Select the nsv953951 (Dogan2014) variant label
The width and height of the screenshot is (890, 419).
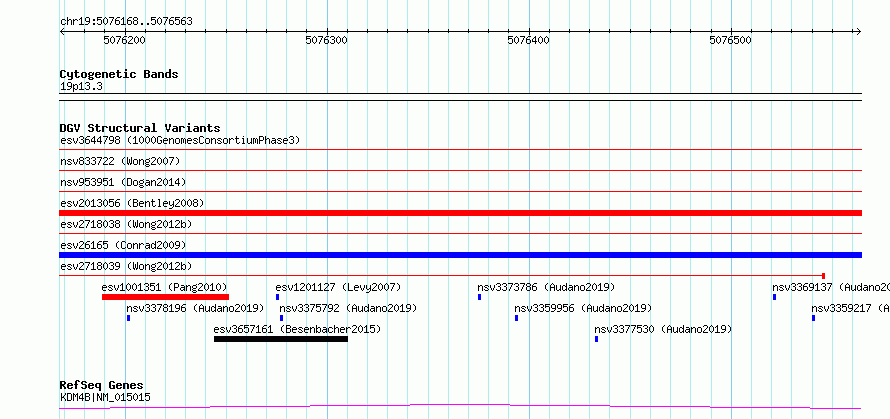(x=123, y=183)
